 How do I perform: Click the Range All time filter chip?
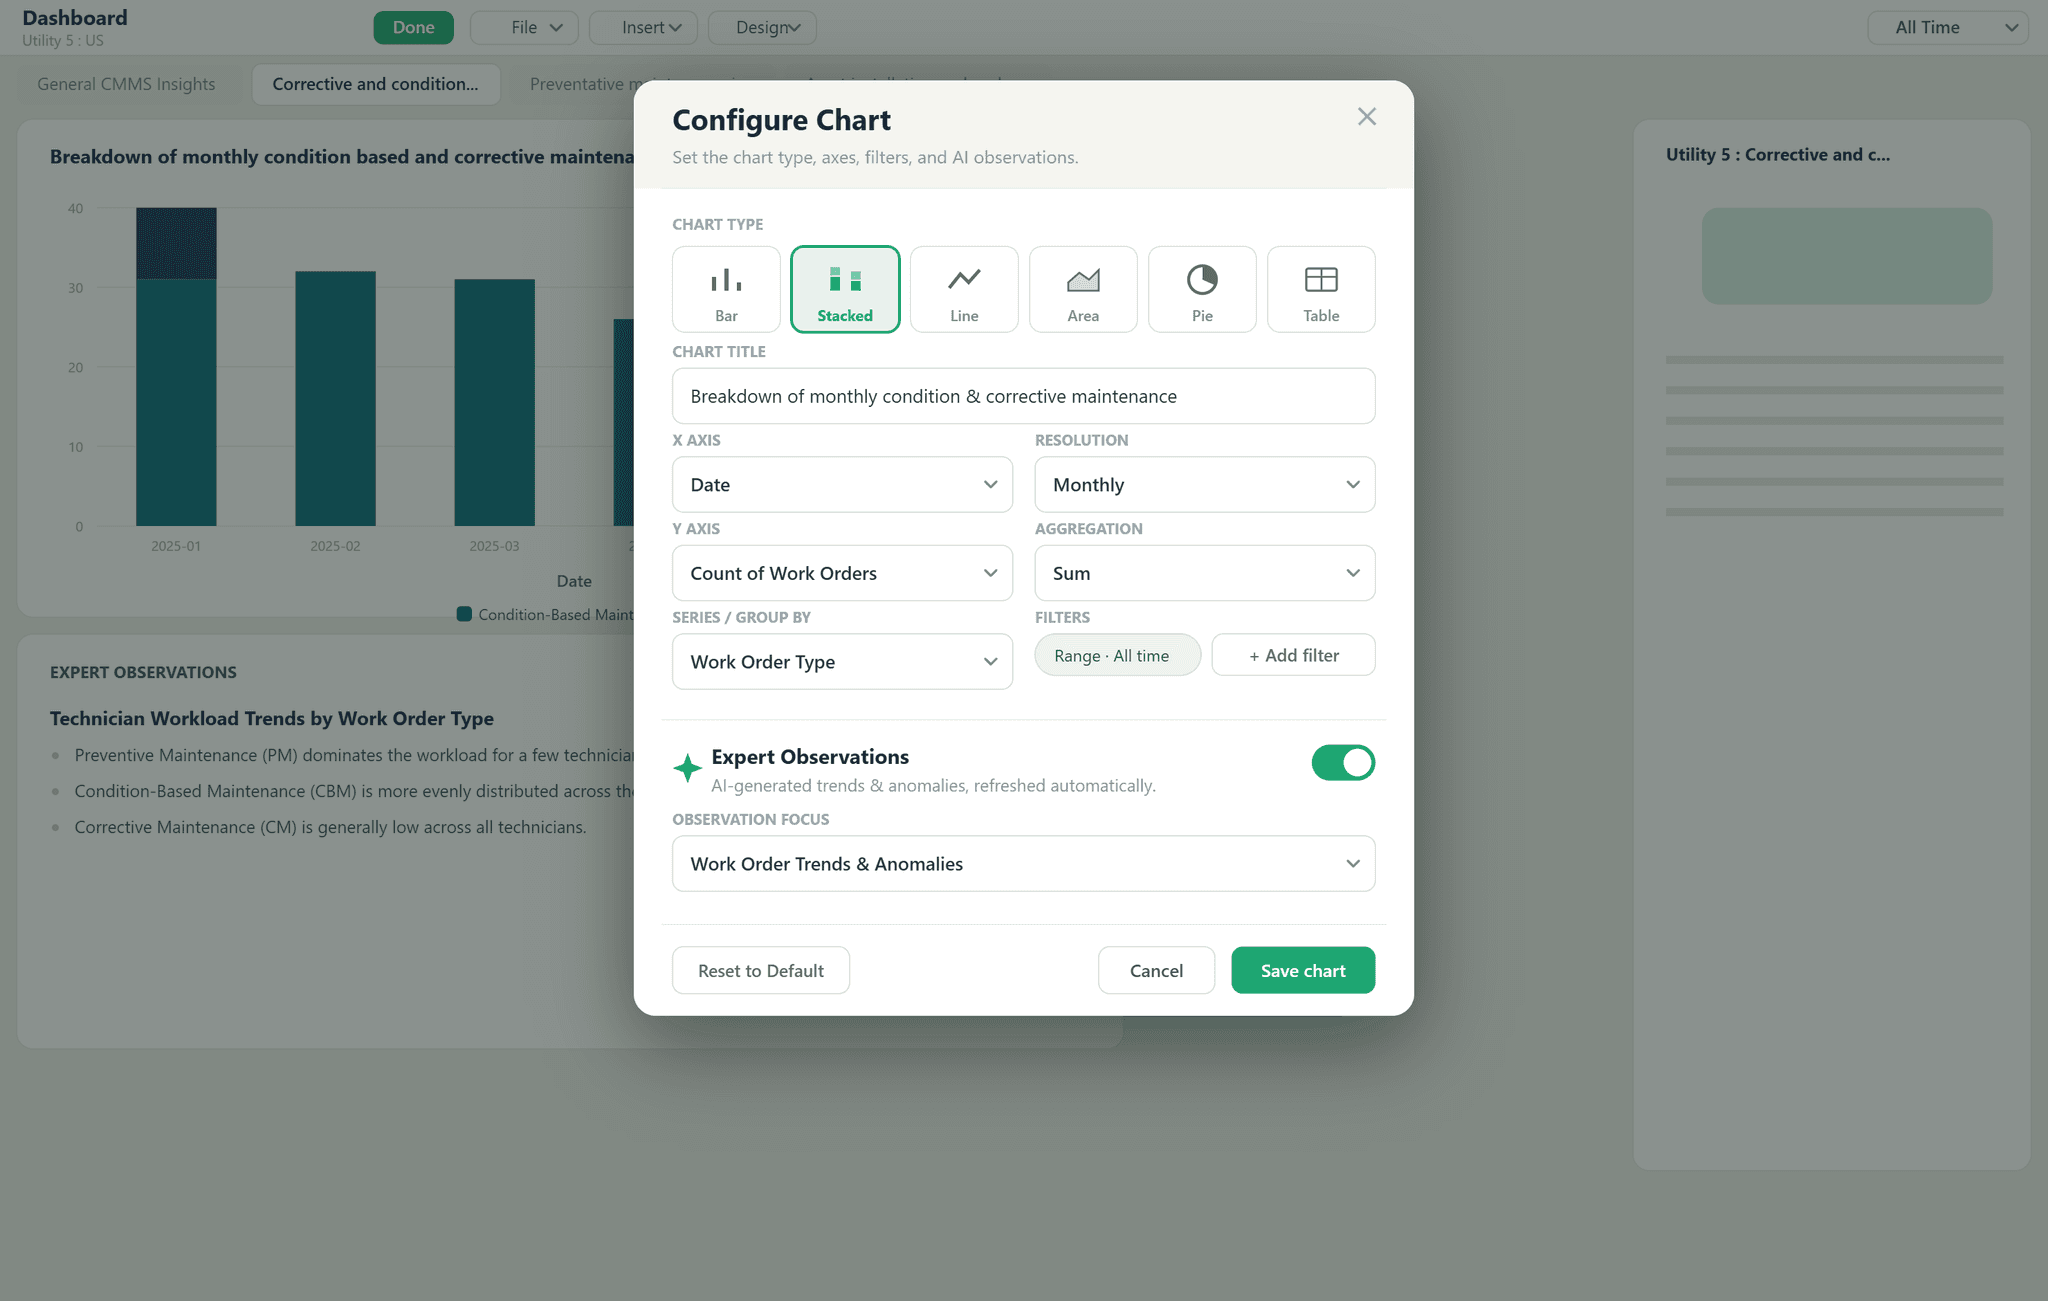[1117, 656]
